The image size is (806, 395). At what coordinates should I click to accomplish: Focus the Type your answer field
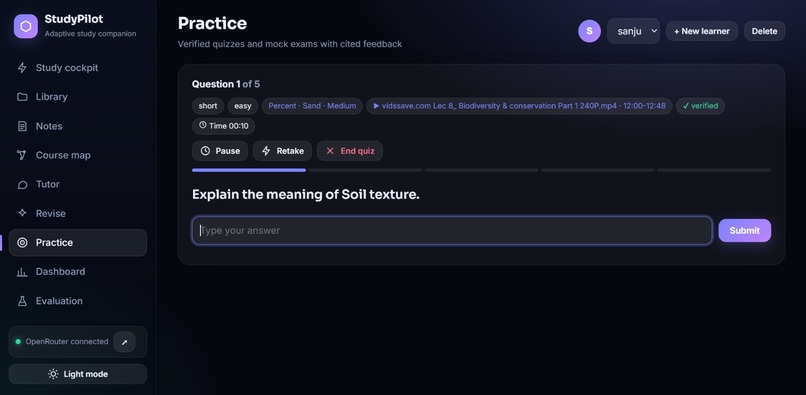pos(452,230)
